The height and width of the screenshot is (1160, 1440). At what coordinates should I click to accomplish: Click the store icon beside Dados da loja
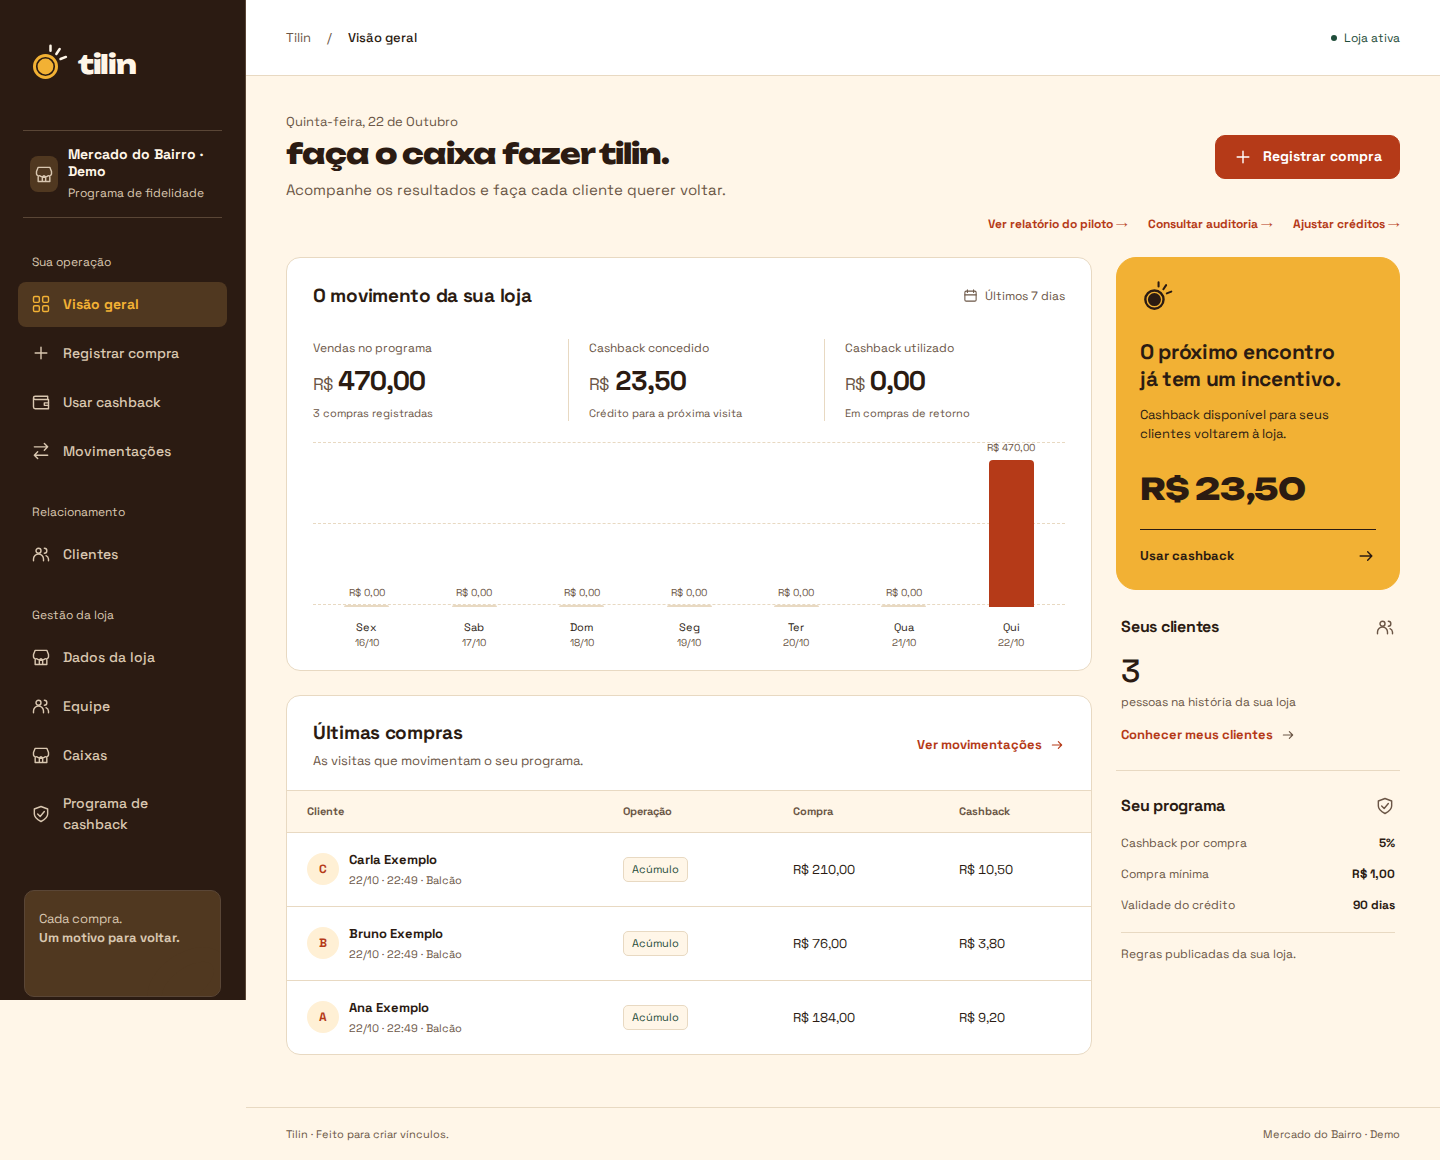coord(41,657)
